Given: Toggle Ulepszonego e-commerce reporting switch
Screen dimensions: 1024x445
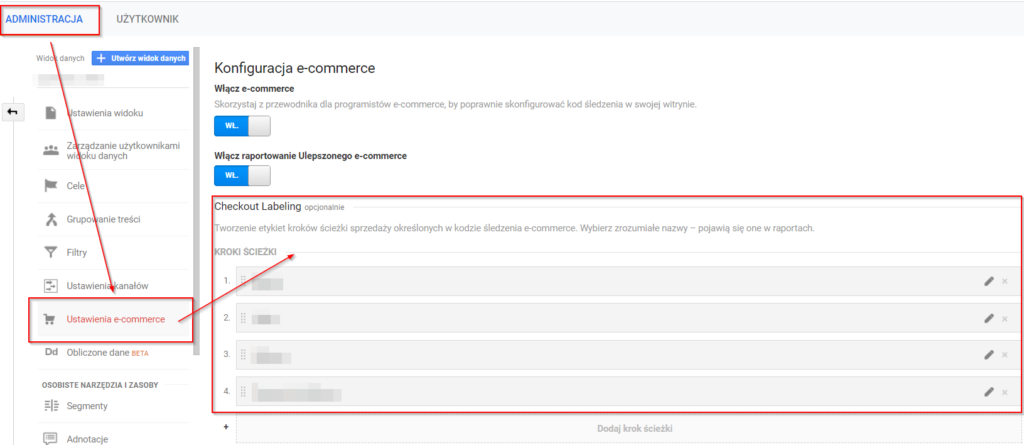Looking at the screenshot, I should [x=242, y=176].
